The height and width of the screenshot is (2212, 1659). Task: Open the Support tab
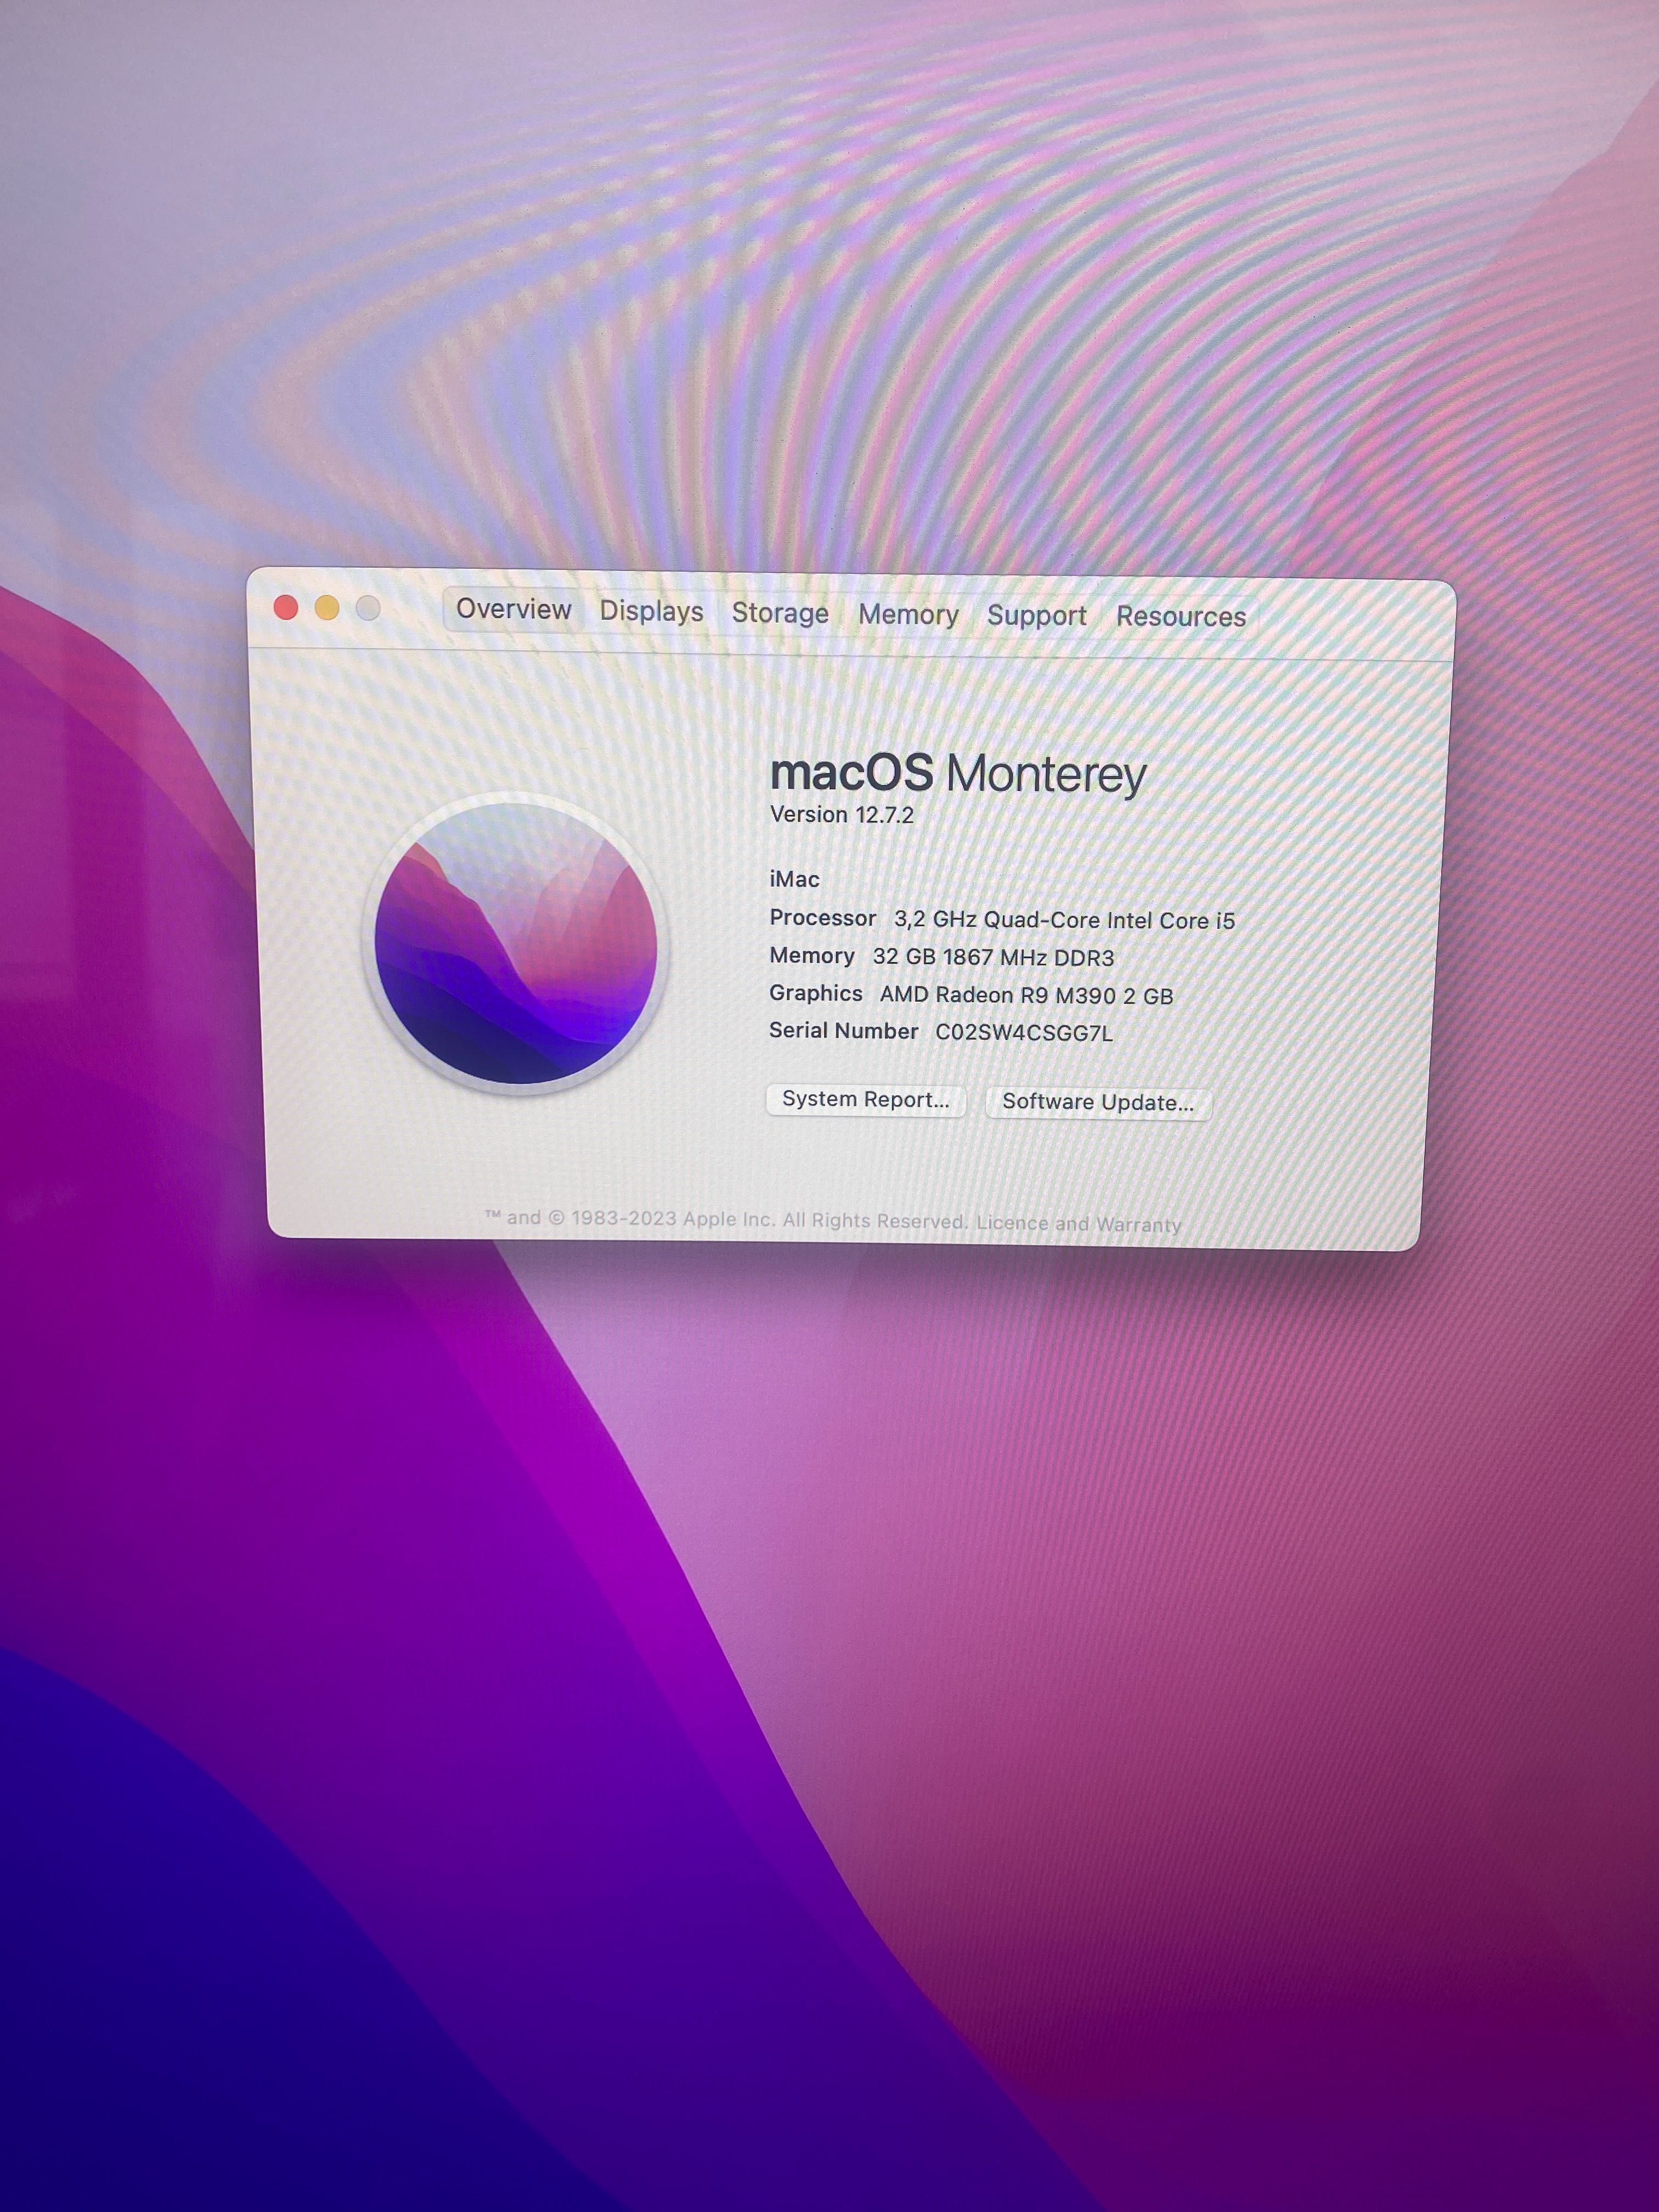click(1036, 615)
